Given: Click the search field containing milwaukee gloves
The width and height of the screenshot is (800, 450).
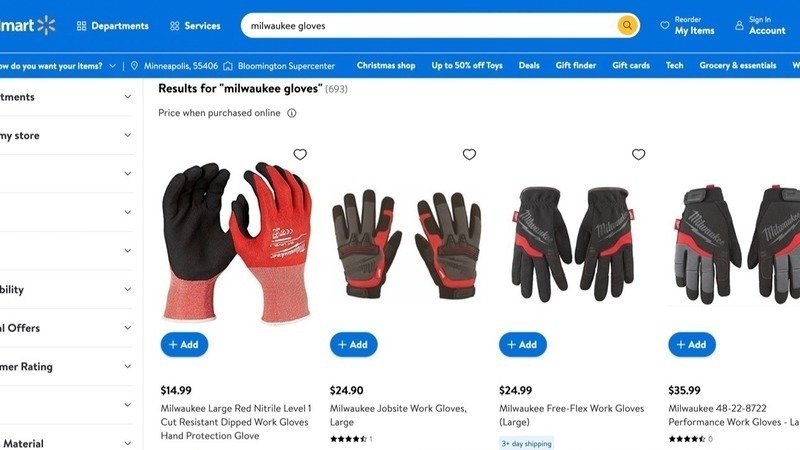Looking at the screenshot, I should click(x=429, y=26).
